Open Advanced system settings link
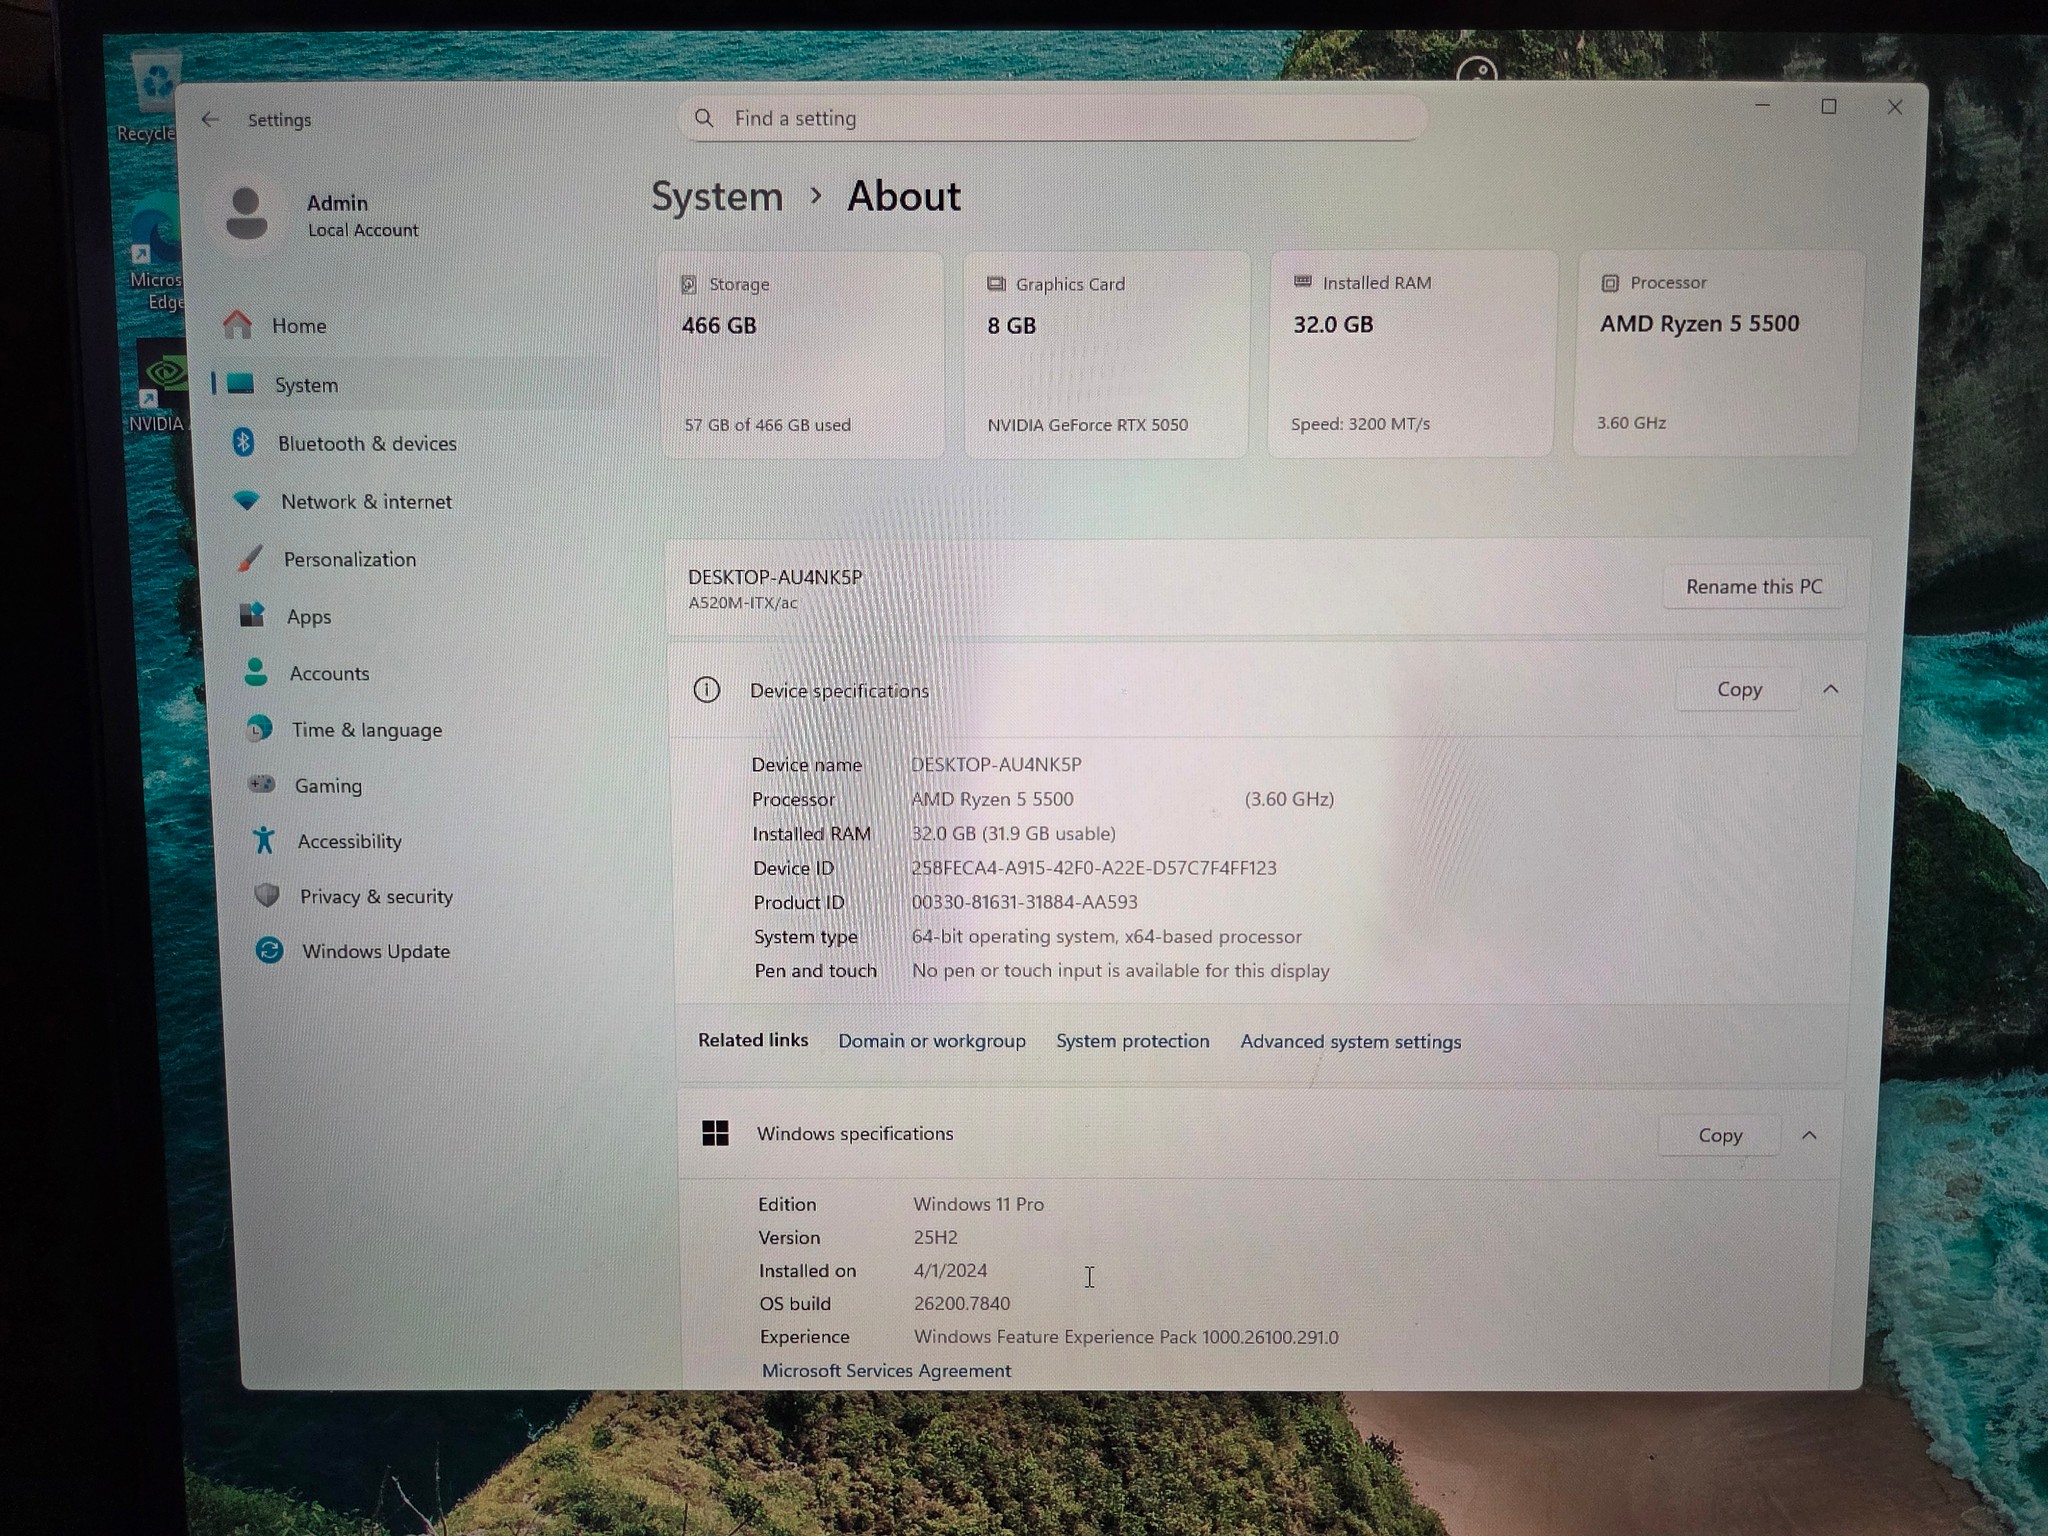 point(1350,1041)
